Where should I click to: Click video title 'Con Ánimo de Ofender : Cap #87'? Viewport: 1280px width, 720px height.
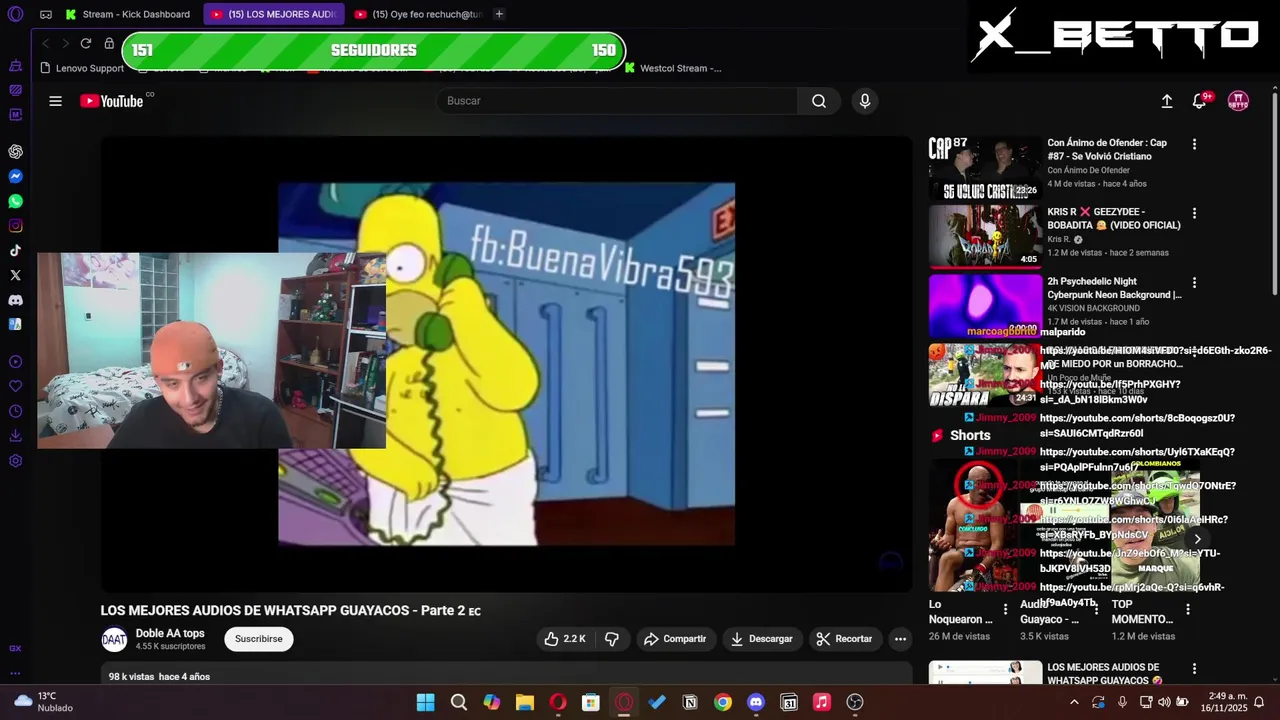1107,150
